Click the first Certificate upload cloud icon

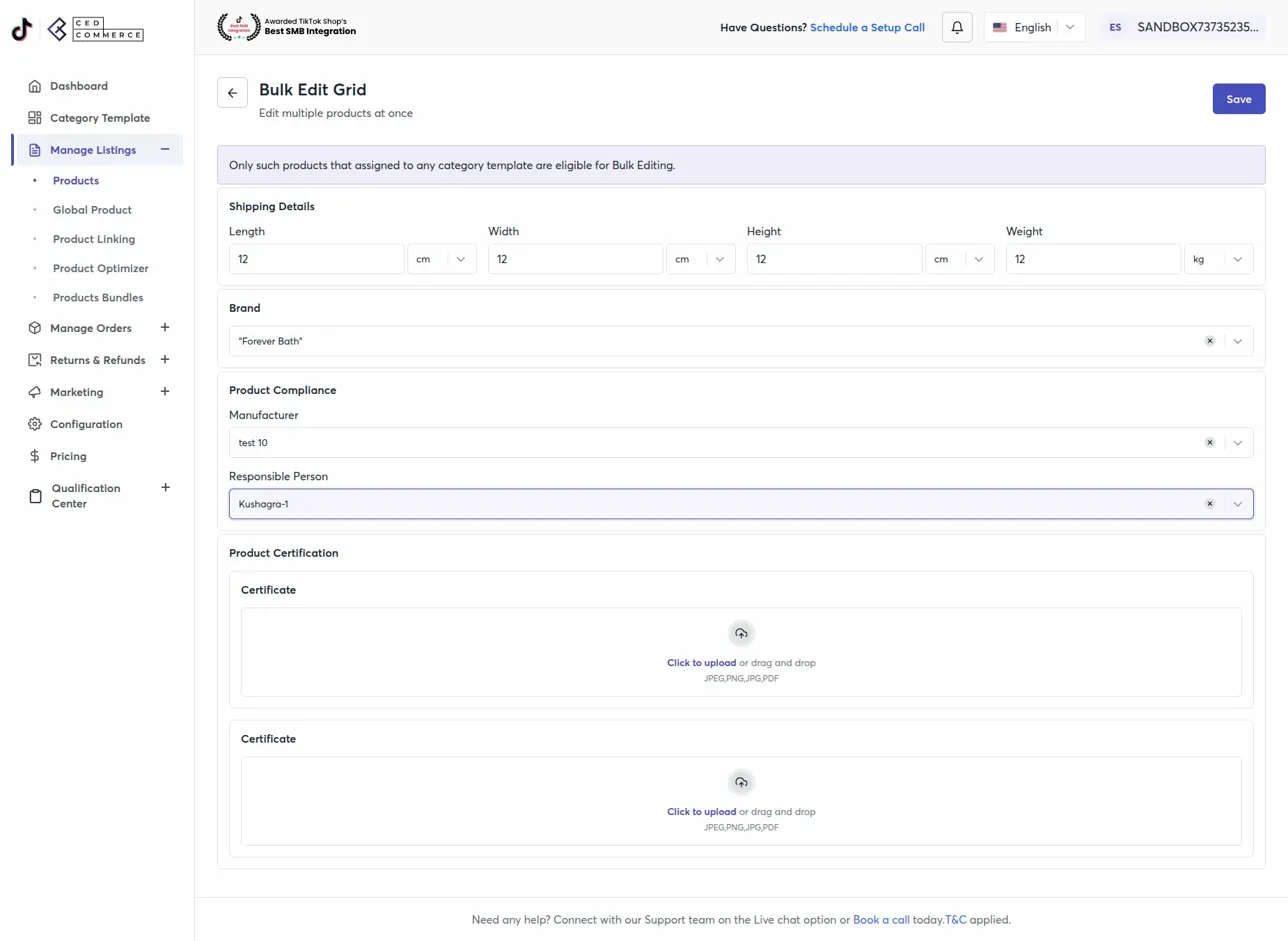(741, 633)
